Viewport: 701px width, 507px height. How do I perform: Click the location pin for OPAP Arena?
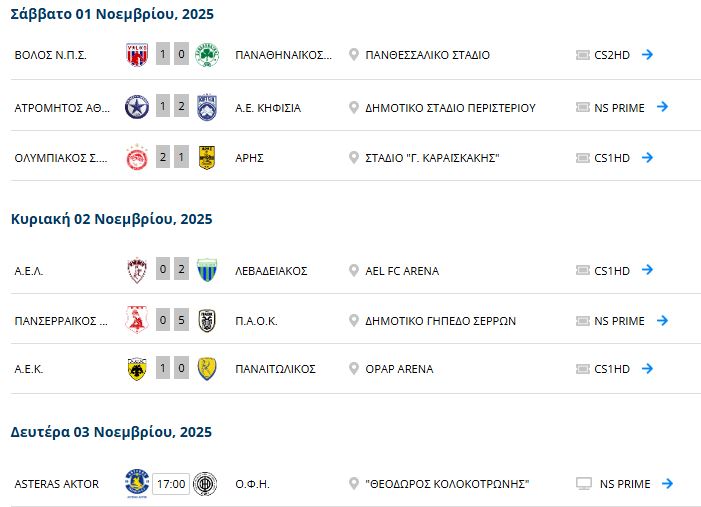point(354,369)
